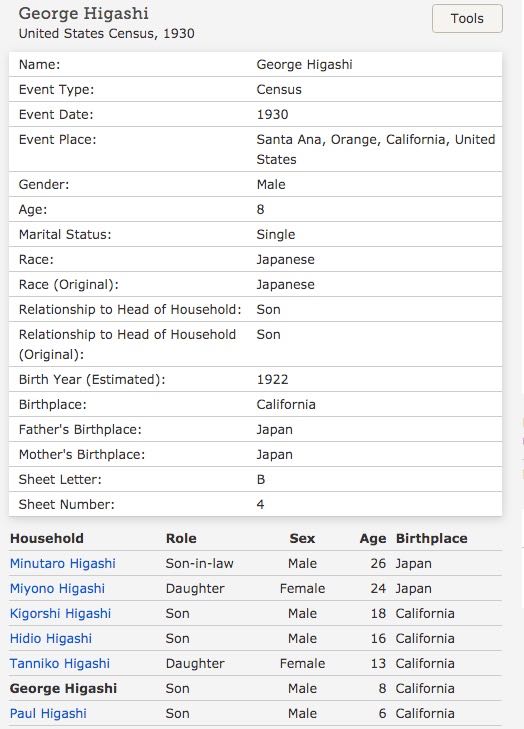Open the Tools button
Viewport: 524px width, 729px height.
467,19
